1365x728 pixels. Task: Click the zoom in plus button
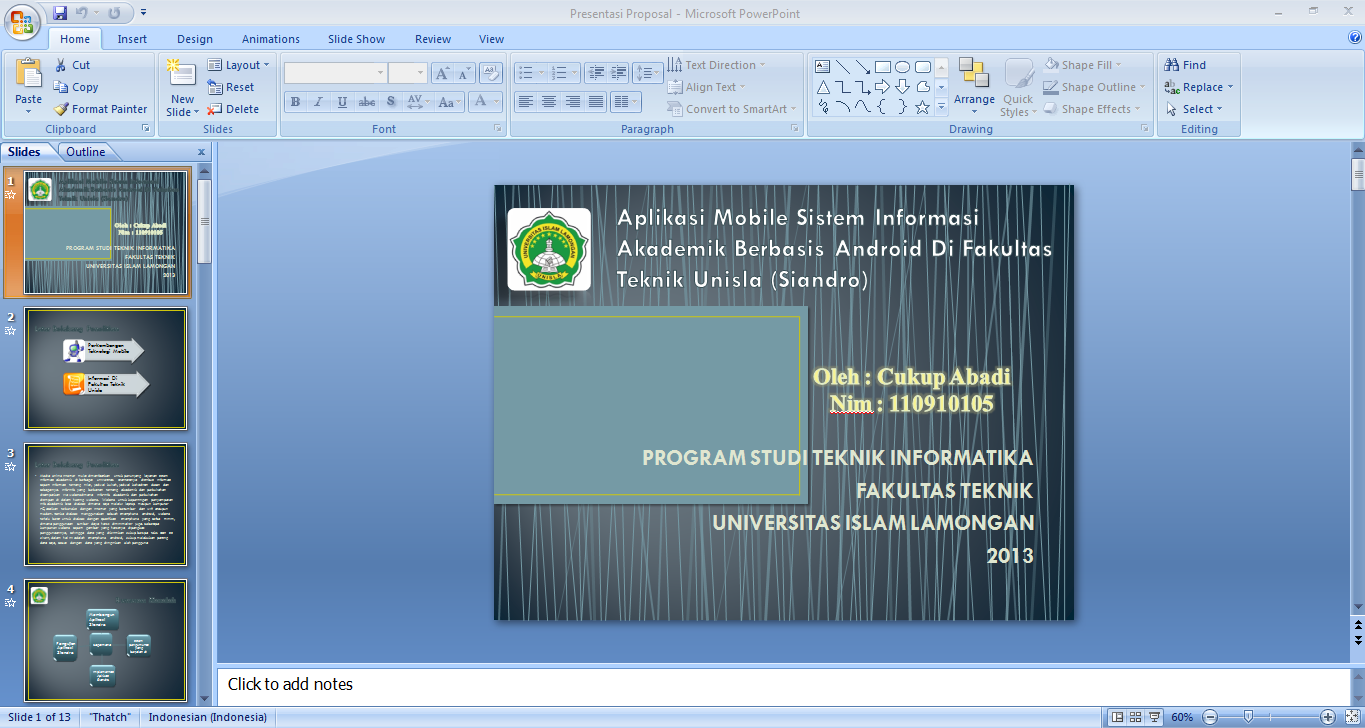1327,717
